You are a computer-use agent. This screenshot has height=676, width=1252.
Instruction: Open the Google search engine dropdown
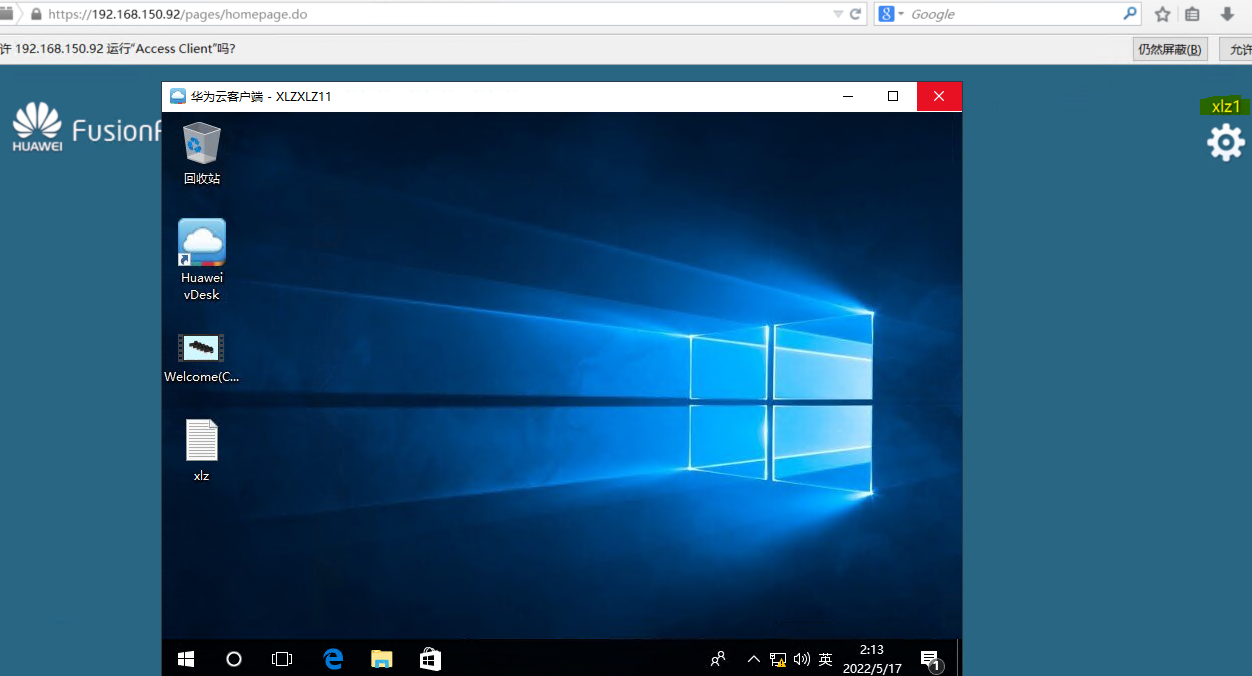pyautogui.click(x=890, y=14)
